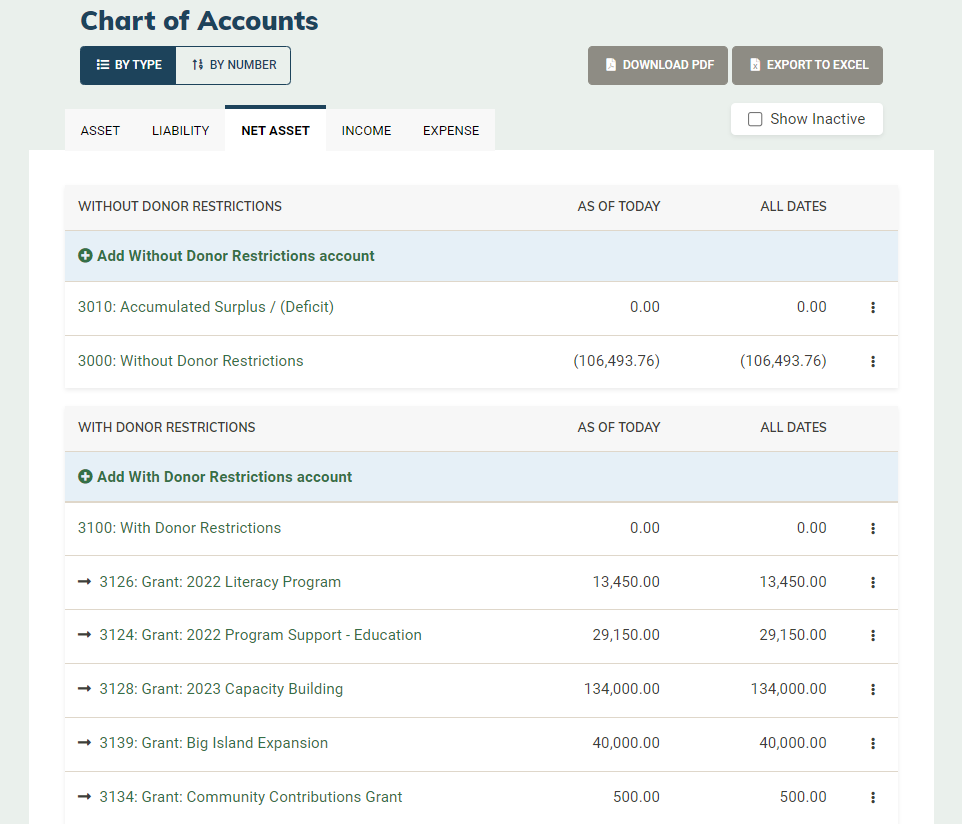Open options menu for 3000 Without Donor Restrictions

pos(873,362)
